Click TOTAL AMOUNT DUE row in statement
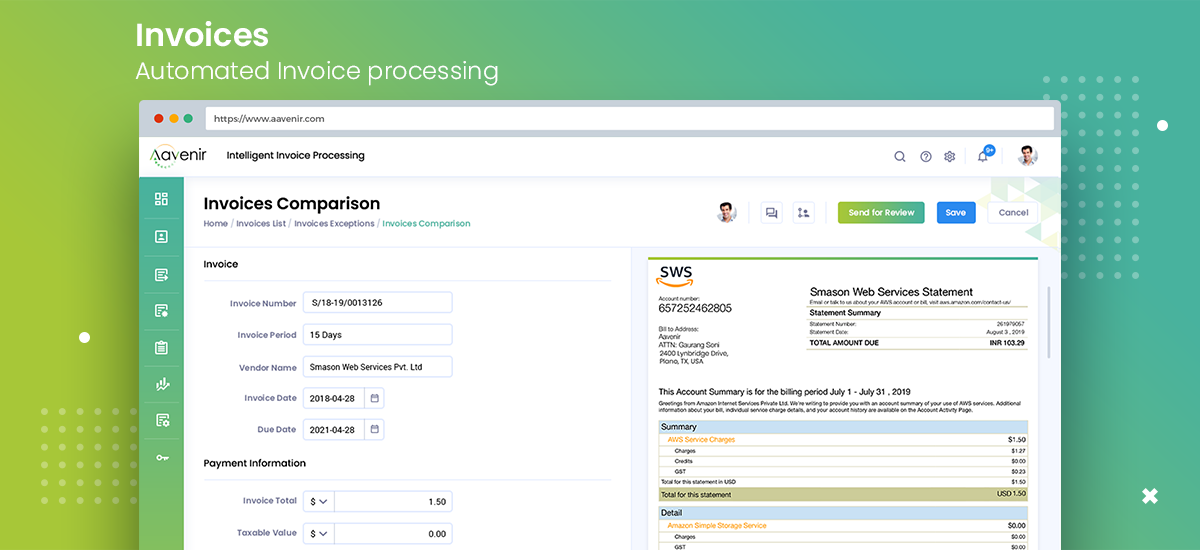This screenshot has height=550, width=1200. point(917,342)
